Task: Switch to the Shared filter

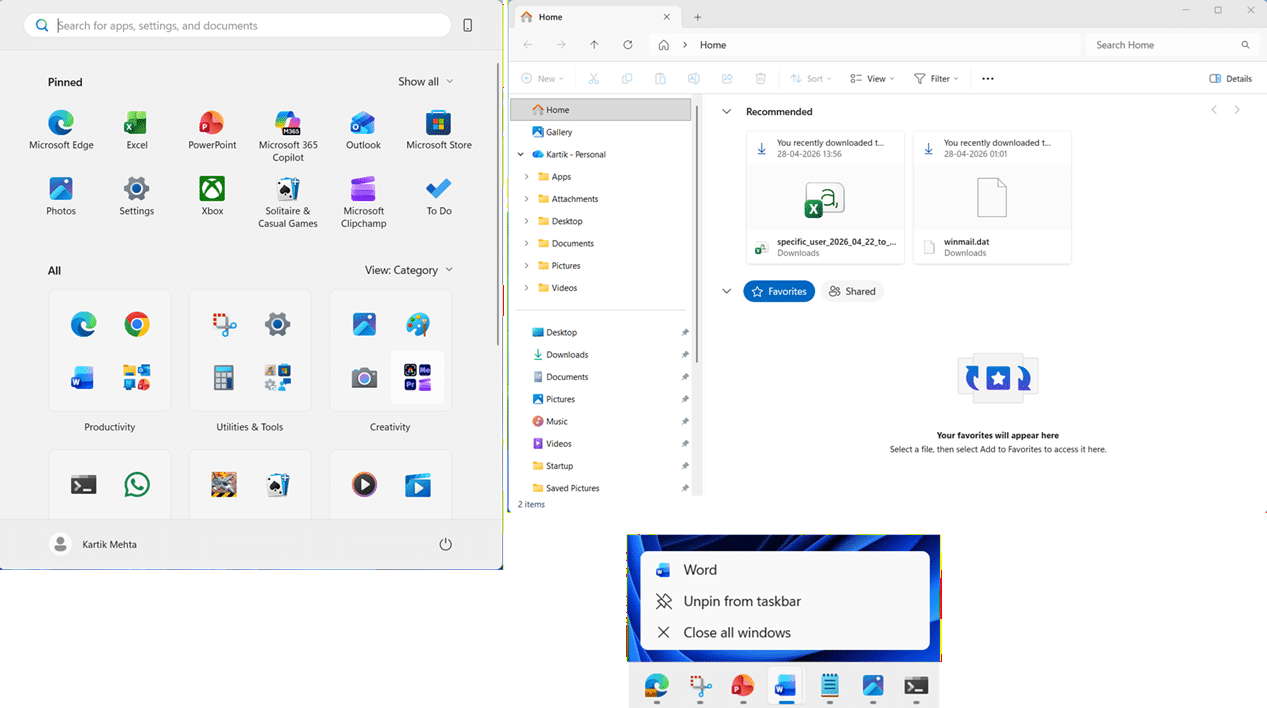Action: click(x=852, y=292)
